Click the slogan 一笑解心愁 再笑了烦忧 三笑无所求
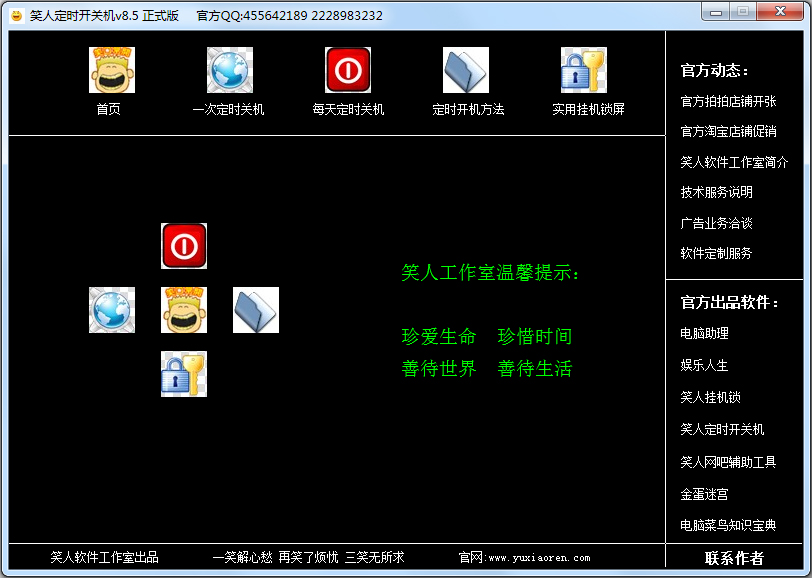 (309, 557)
